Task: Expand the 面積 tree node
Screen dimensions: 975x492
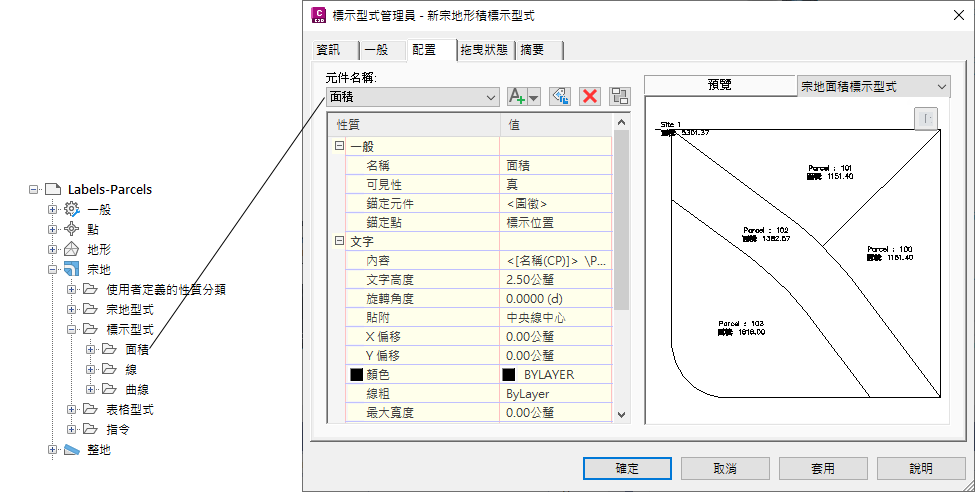Action: [x=91, y=349]
